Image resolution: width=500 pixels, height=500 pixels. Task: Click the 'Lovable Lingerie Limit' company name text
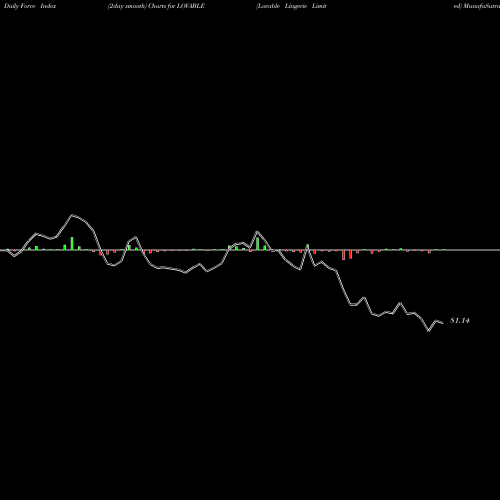[x=291, y=6]
